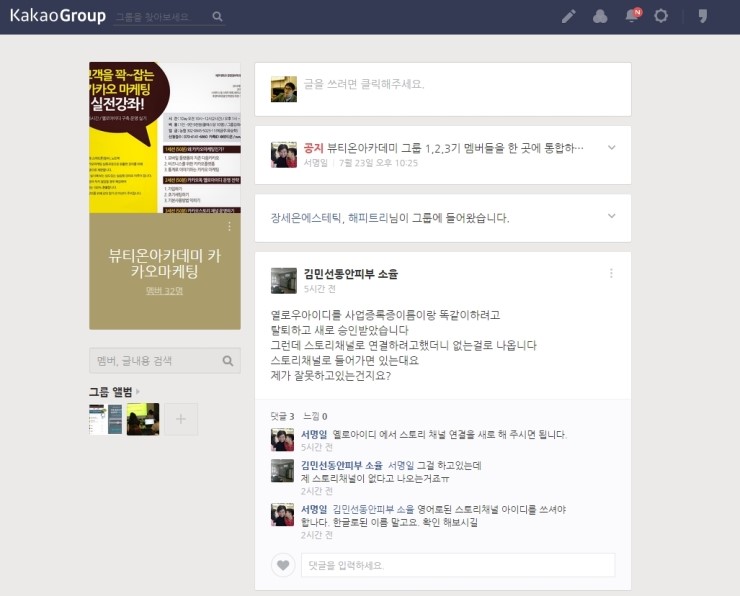Image resolution: width=740 pixels, height=596 pixels.
Task: Click the 5시간 전 post timestamp
Action: click(320, 289)
